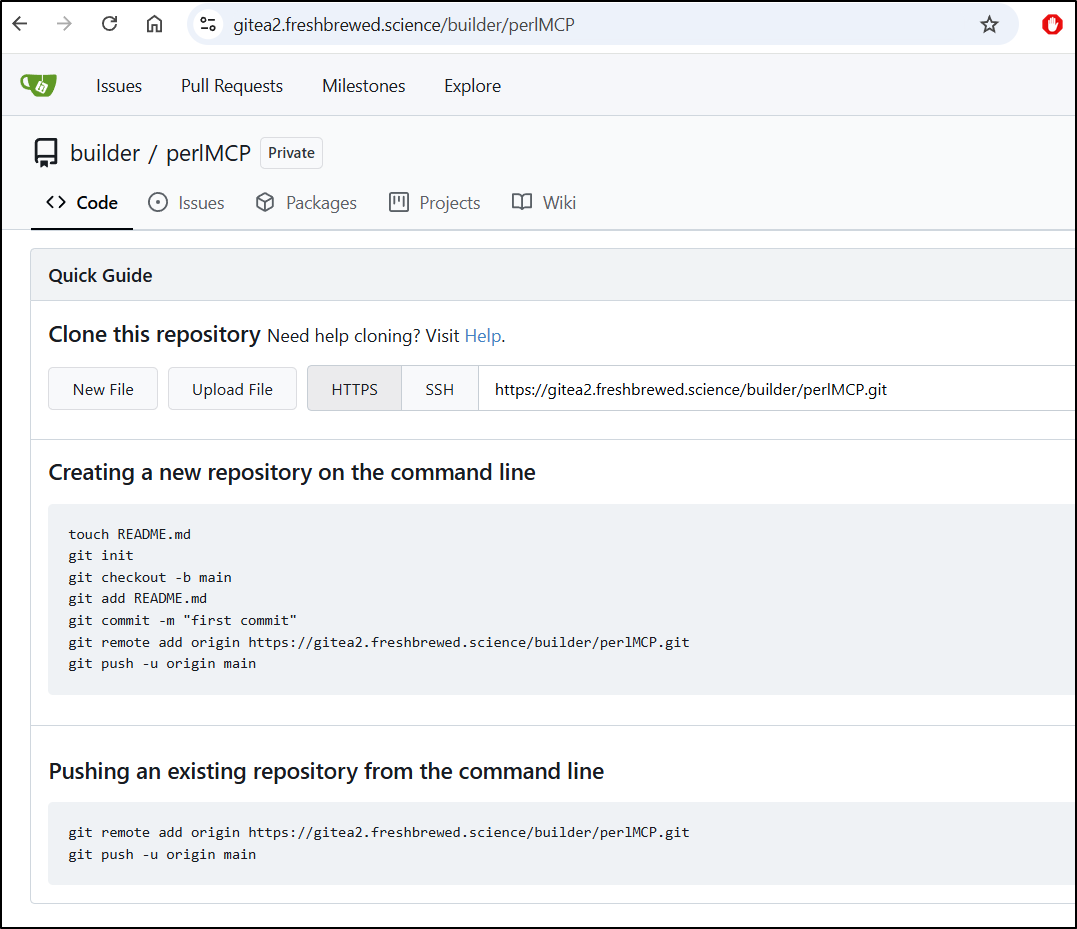Click the repository book icon beside builder
This screenshot has width=1077, height=929.
coord(46,152)
